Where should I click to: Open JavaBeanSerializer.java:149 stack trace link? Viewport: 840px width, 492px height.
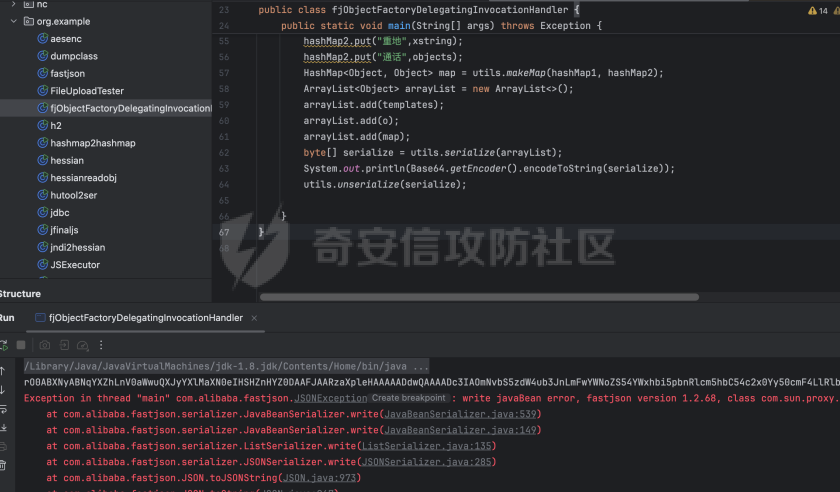pos(460,430)
